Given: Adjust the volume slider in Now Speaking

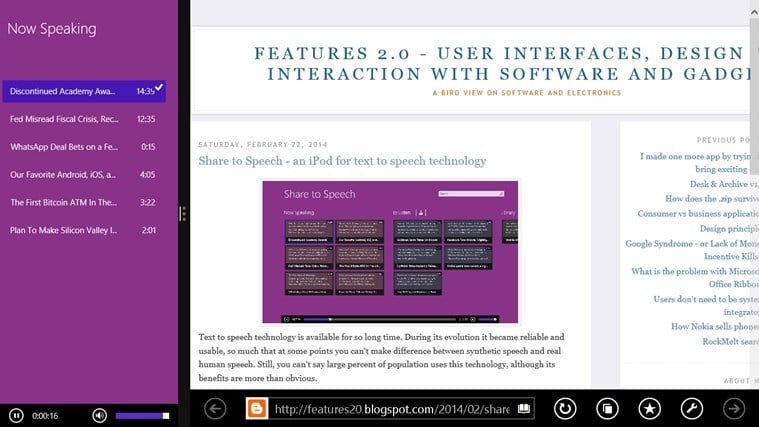Looking at the screenshot, I should (x=142, y=415).
